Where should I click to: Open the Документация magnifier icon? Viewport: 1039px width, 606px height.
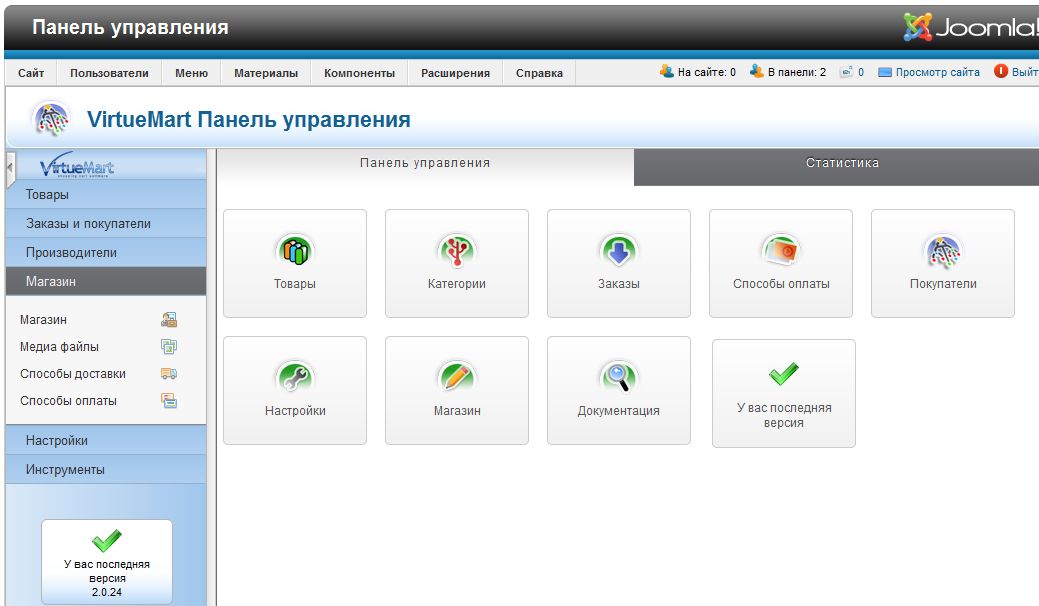(618, 377)
